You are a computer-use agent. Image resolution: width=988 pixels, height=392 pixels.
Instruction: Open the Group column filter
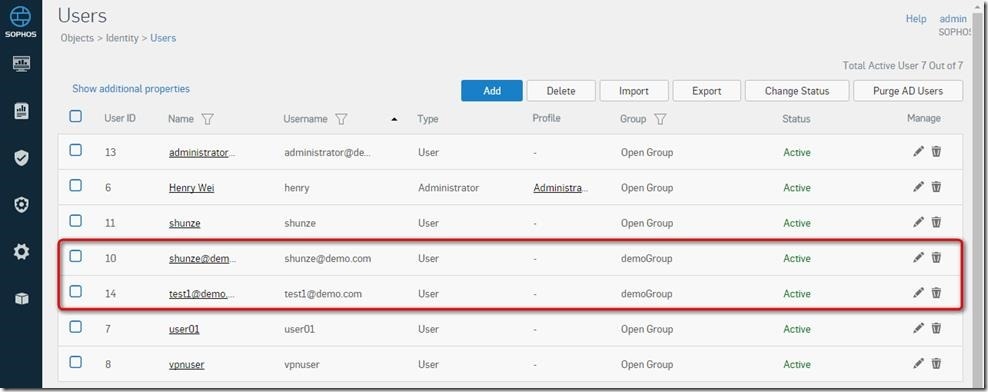(x=660, y=119)
